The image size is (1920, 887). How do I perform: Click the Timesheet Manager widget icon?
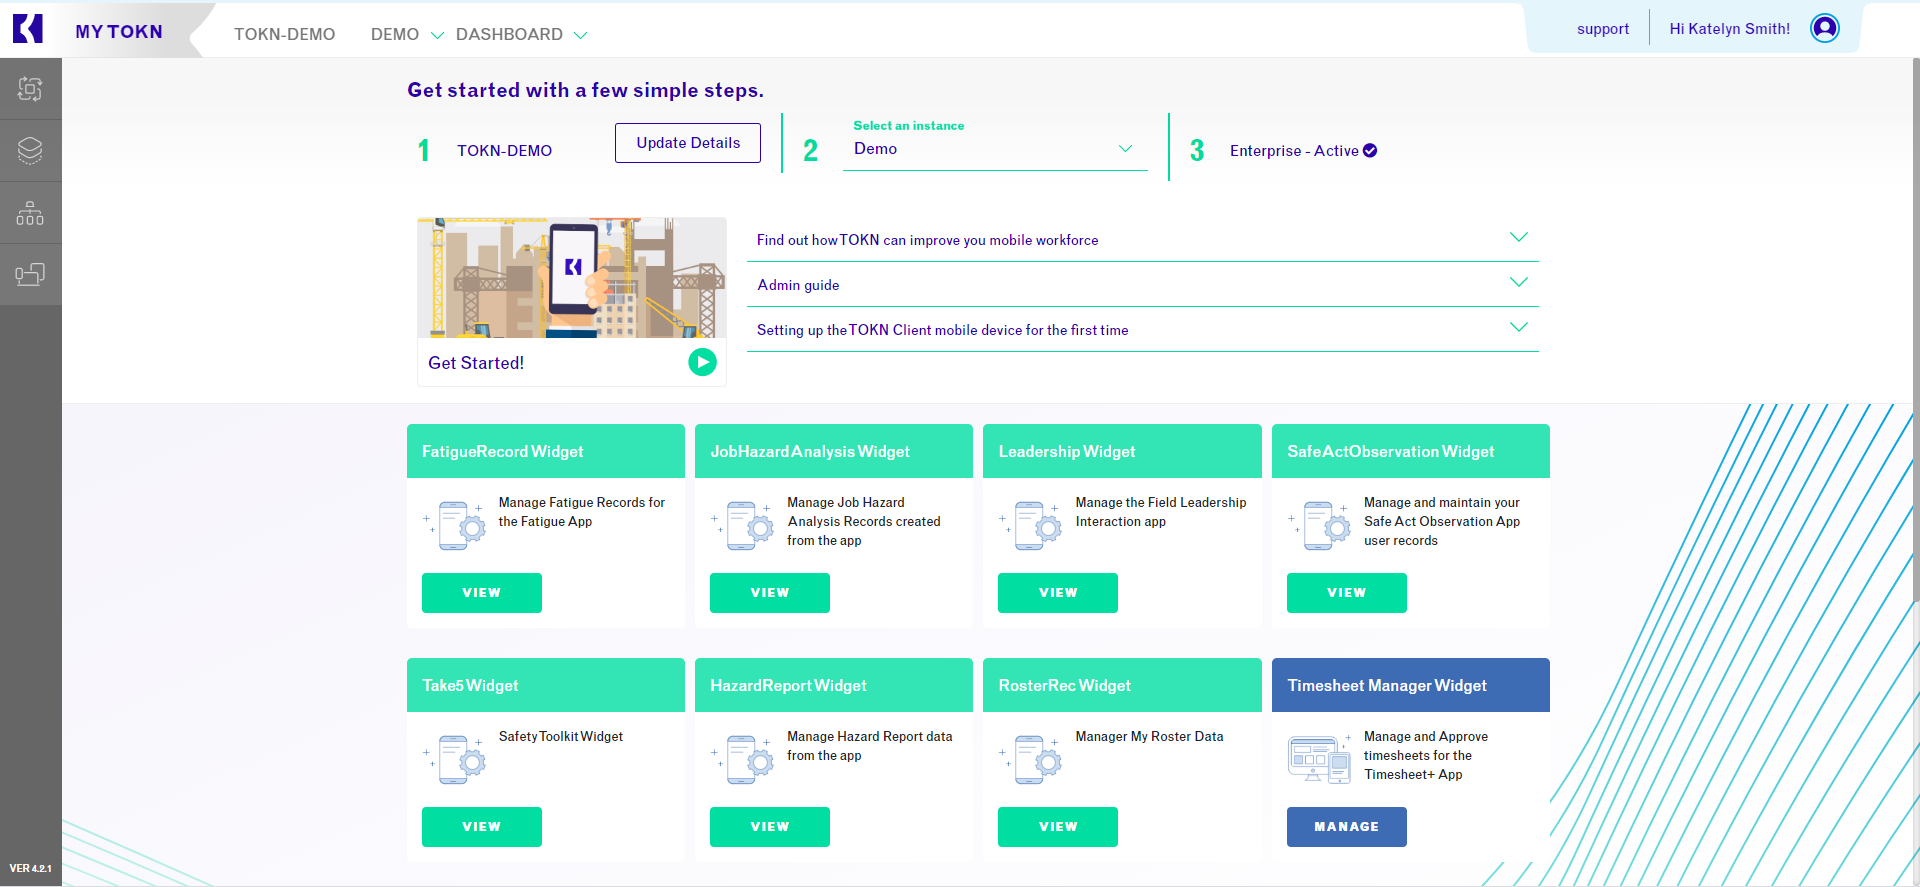click(1319, 759)
